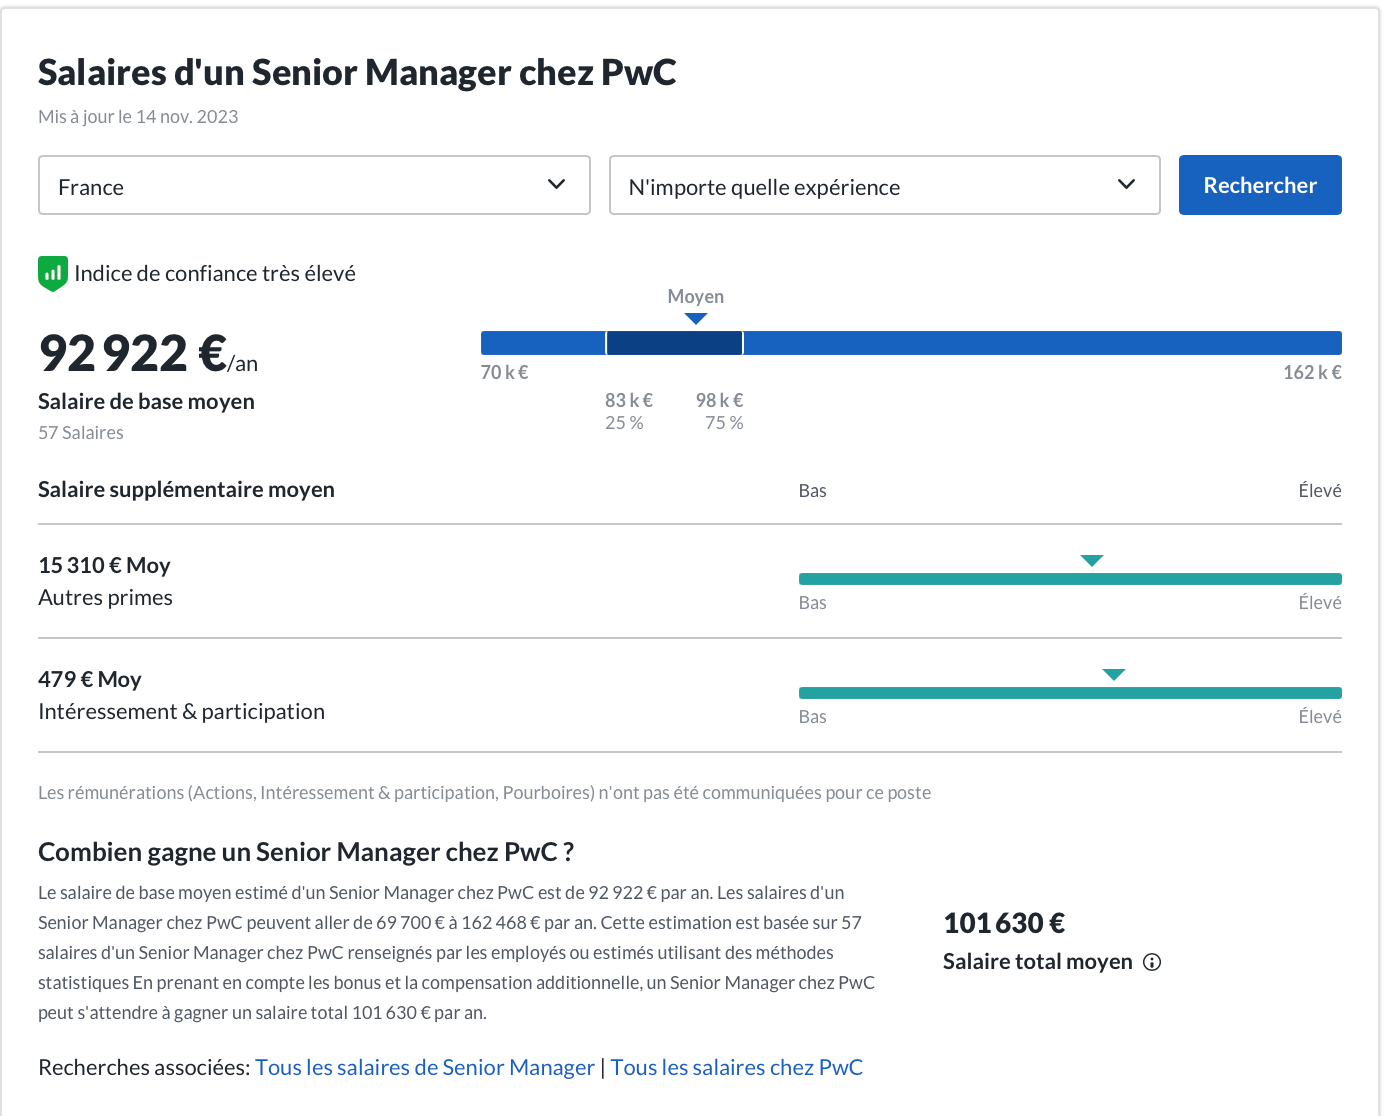This screenshot has height=1116, width=1384.
Task: Click the Autres primes teal range bar
Action: pyautogui.click(x=1070, y=579)
